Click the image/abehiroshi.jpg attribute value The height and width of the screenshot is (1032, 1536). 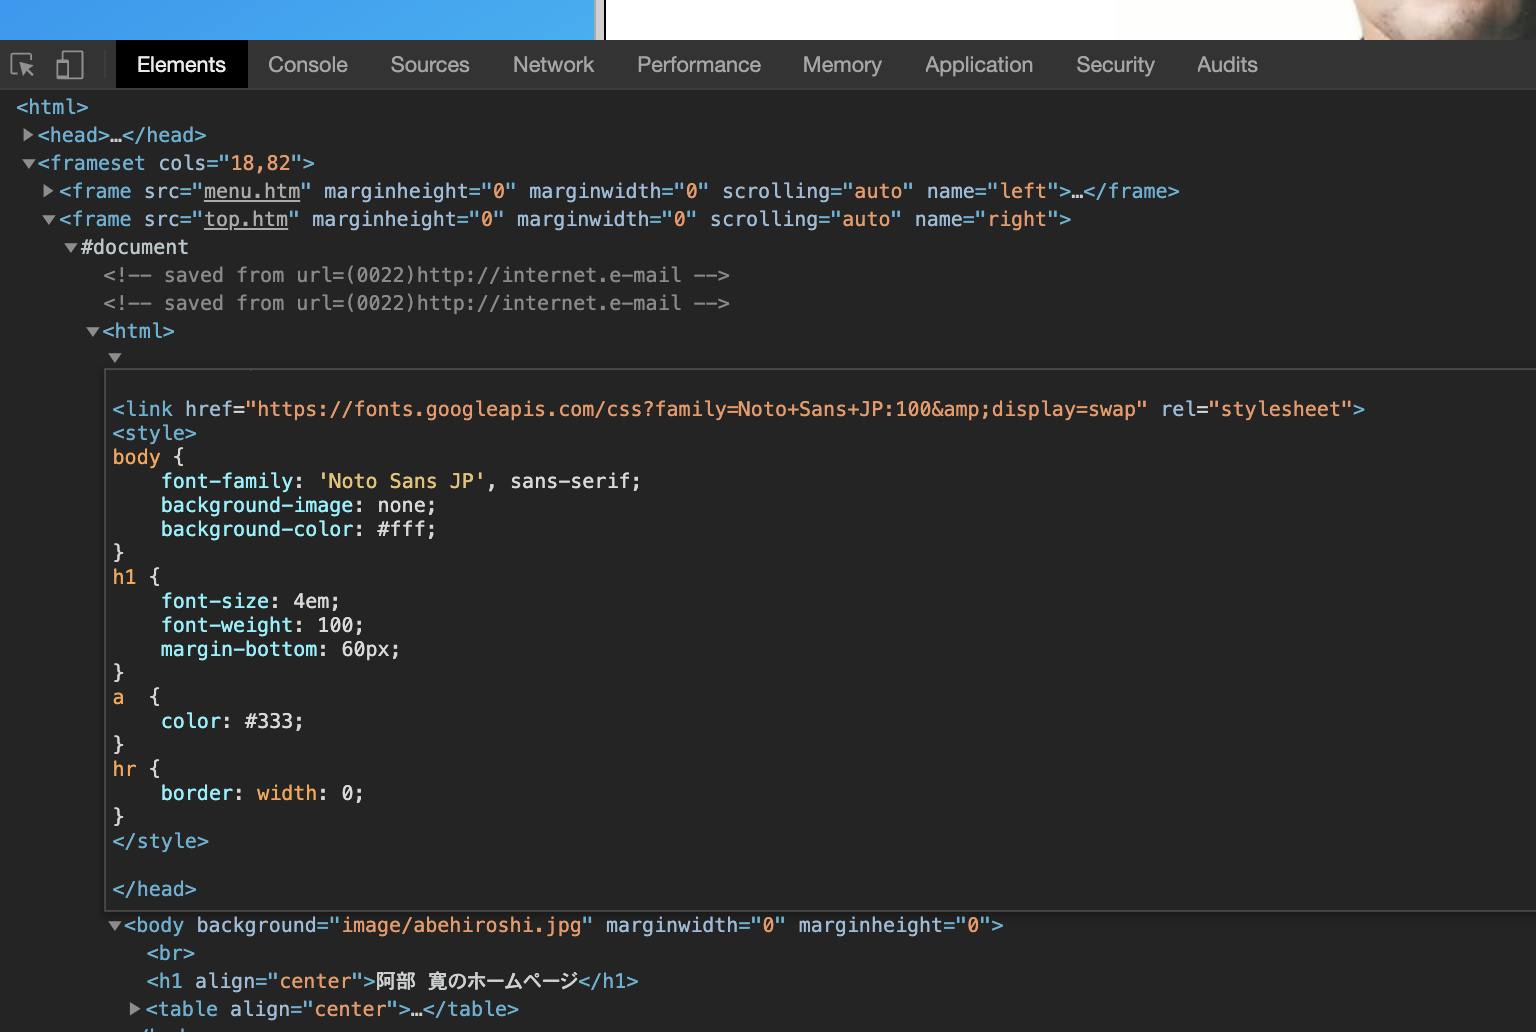click(461, 925)
